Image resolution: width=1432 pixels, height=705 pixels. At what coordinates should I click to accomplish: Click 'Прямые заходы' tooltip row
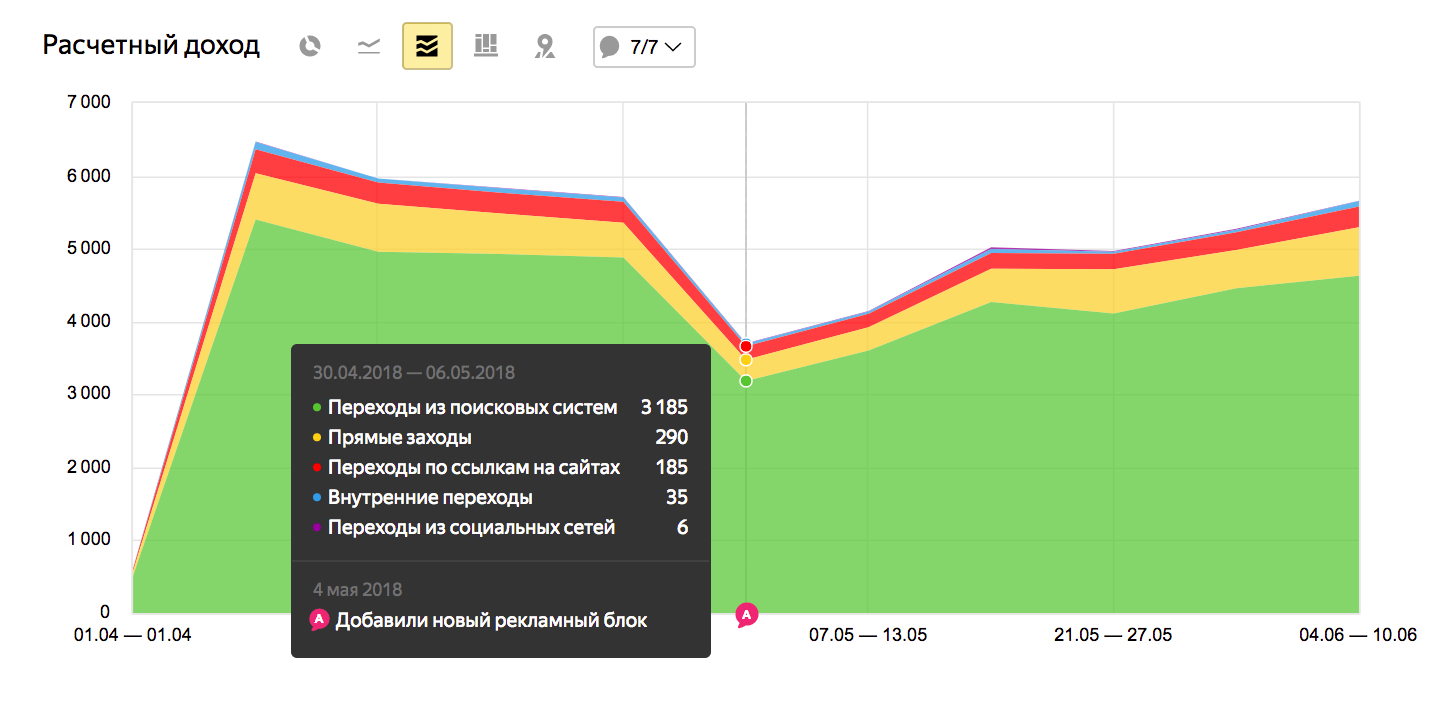[x=400, y=437]
